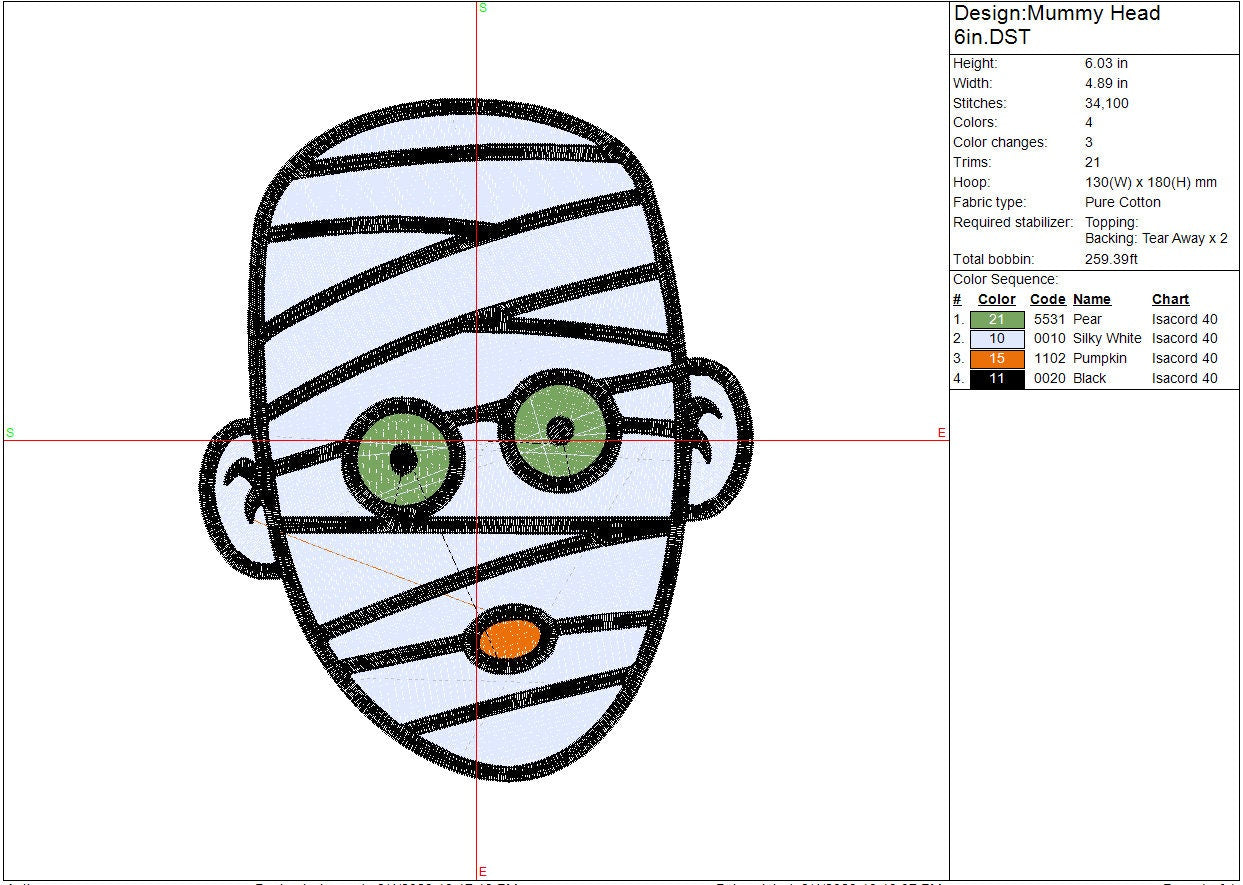Click the Code column header
1243x885 pixels.
(1047, 299)
